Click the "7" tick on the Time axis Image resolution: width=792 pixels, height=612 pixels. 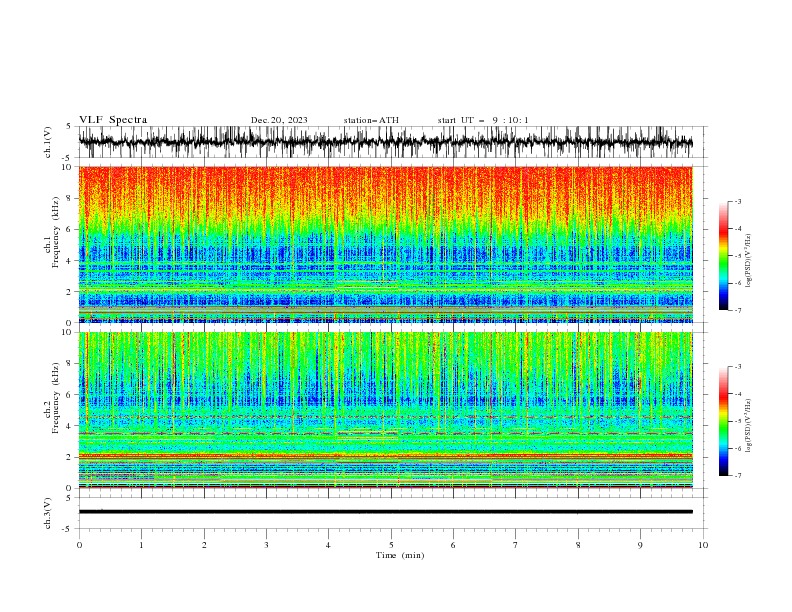(x=516, y=545)
